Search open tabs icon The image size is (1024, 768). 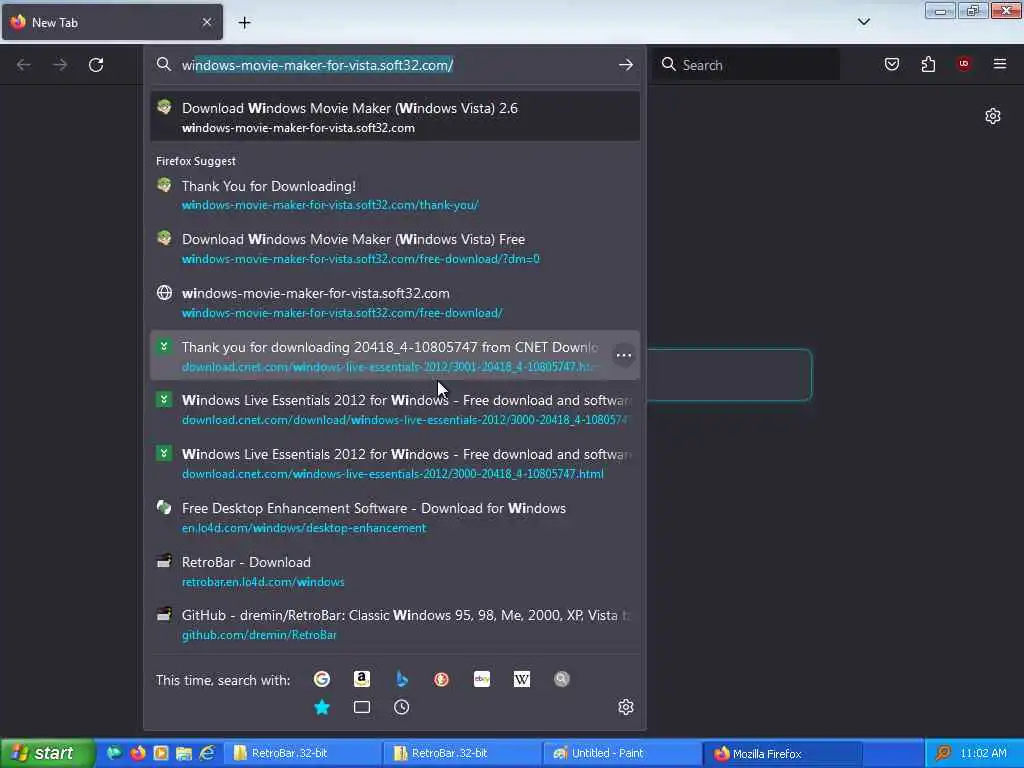[362, 707]
